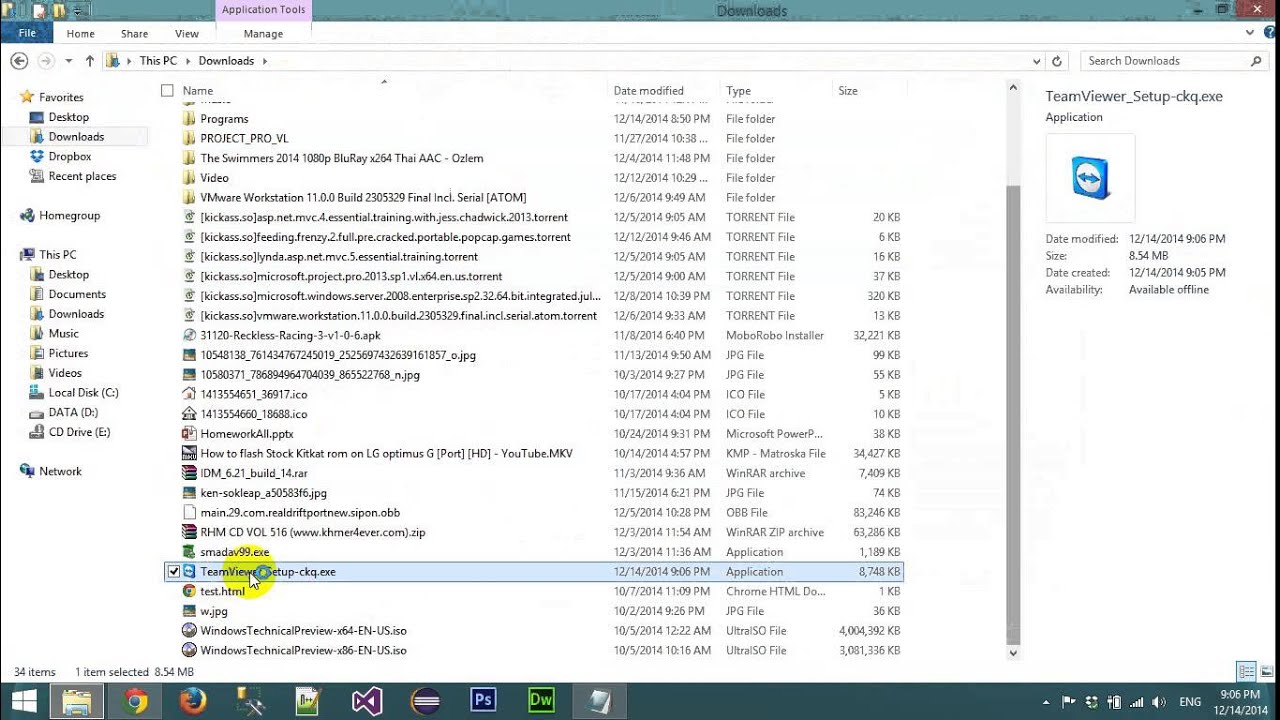The width and height of the screenshot is (1280, 720).
Task: Go up one level with Up arrow
Action: click(90, 61)
